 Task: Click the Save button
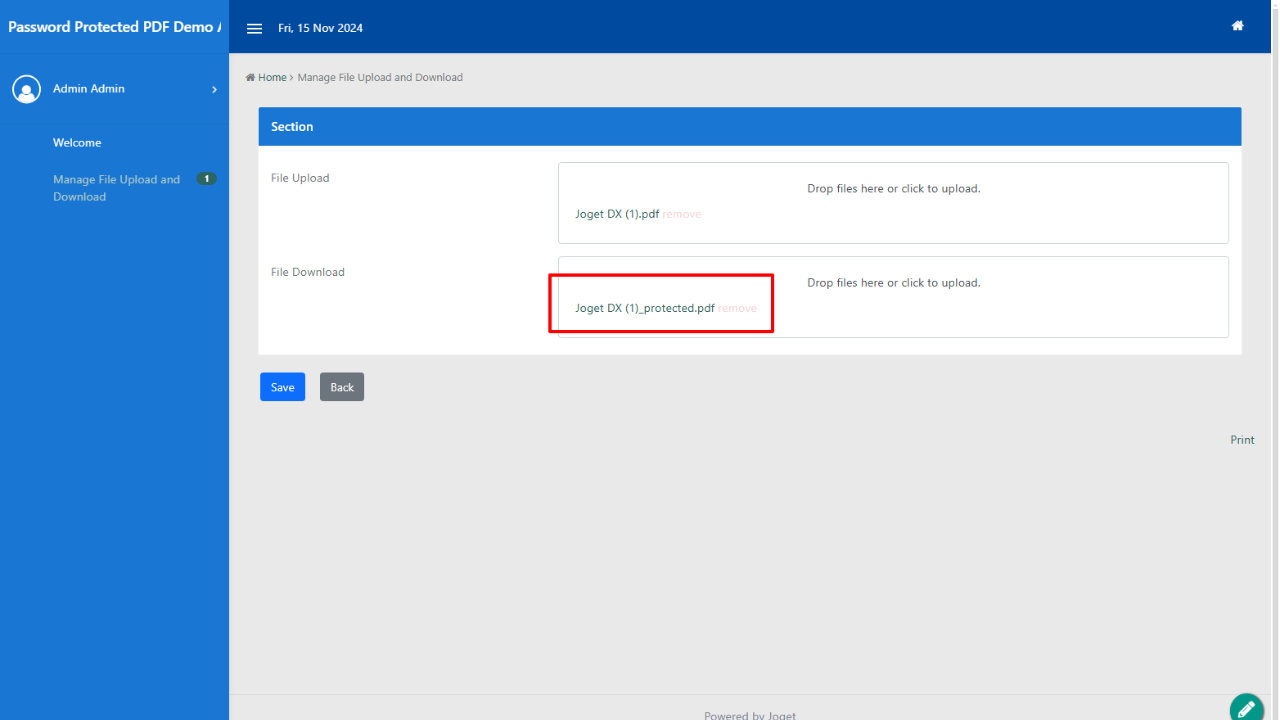pyautogui.click(x=282, y=387)
